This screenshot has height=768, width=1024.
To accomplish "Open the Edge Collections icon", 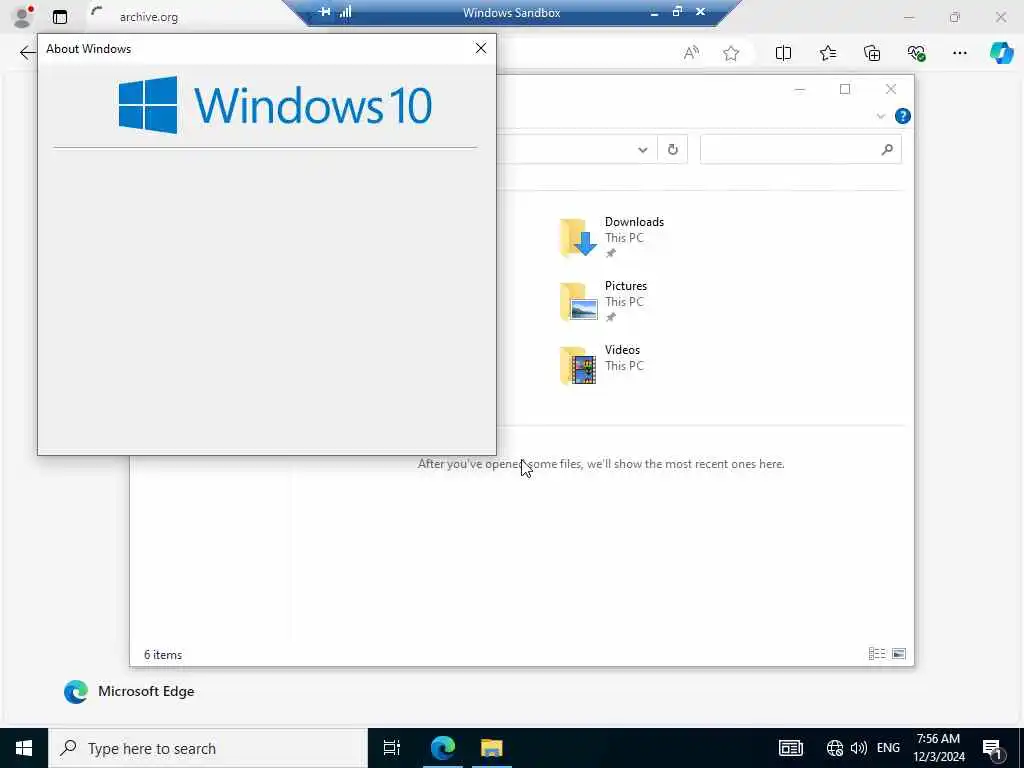I will [872, 53].
